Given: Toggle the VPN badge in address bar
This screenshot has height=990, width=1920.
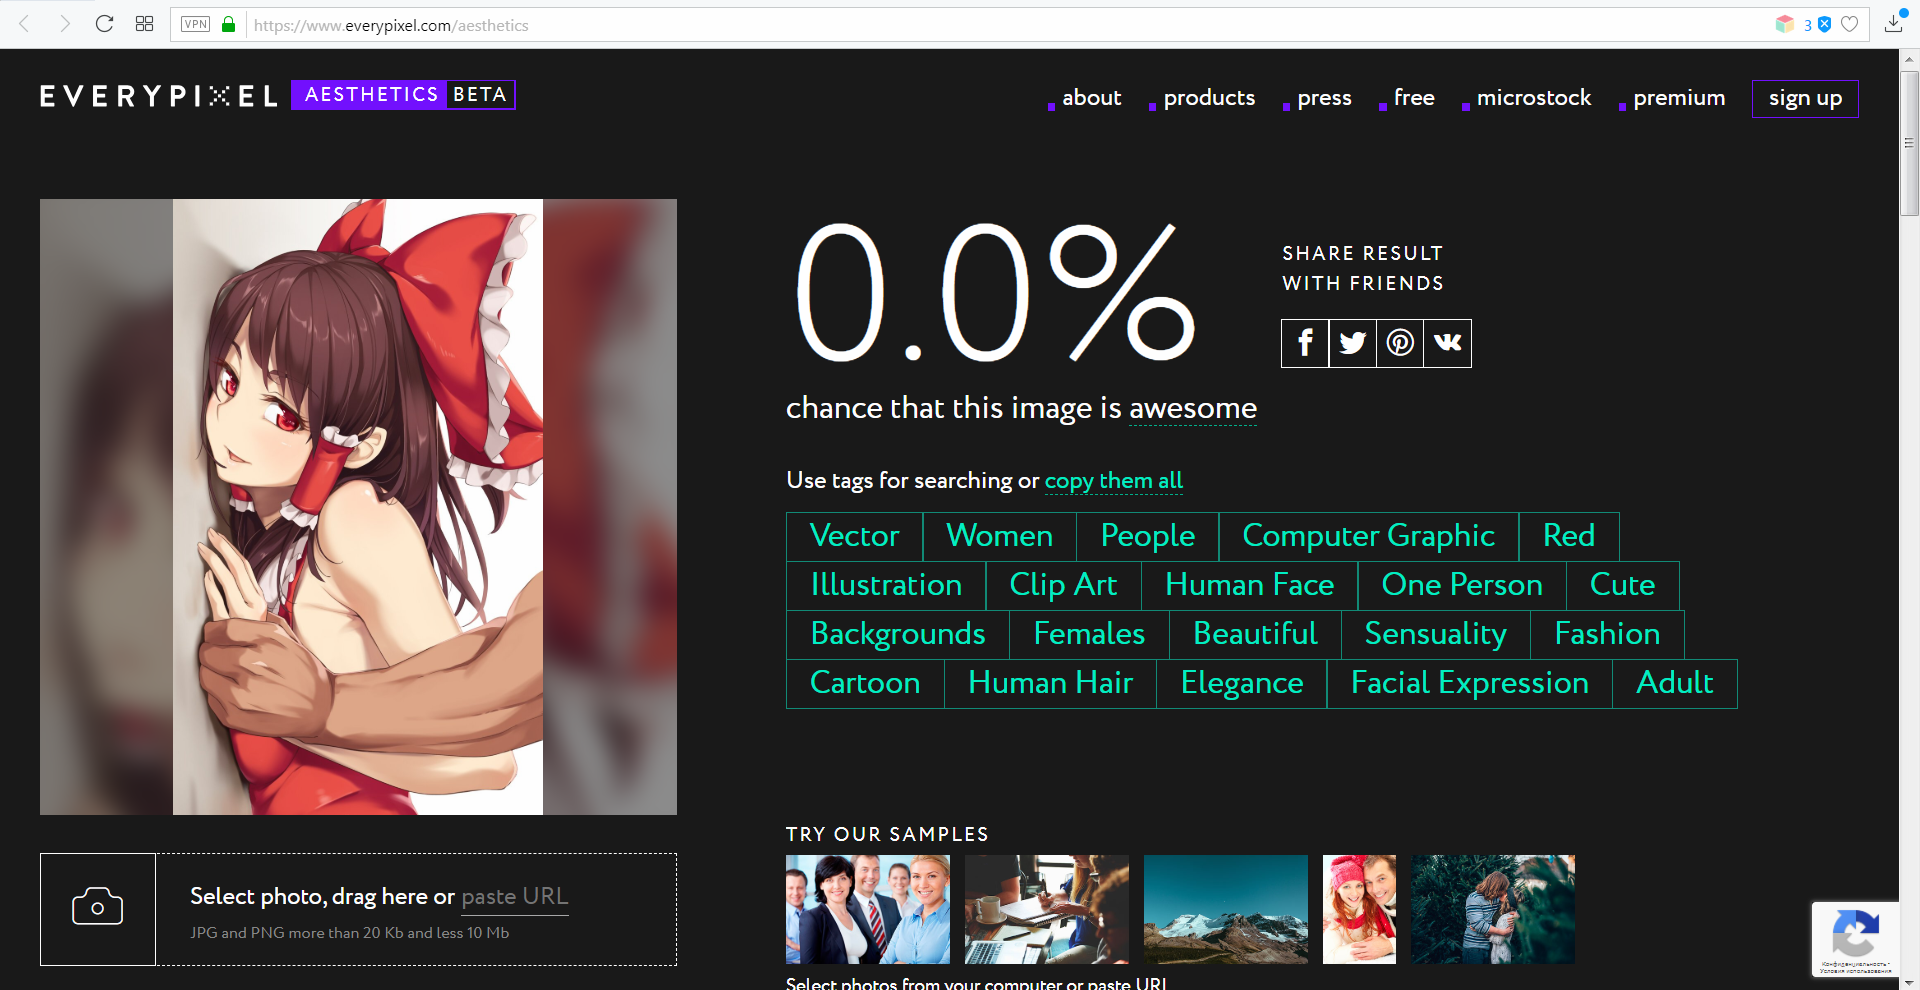Looking at the screenshot, I should 196,24.
